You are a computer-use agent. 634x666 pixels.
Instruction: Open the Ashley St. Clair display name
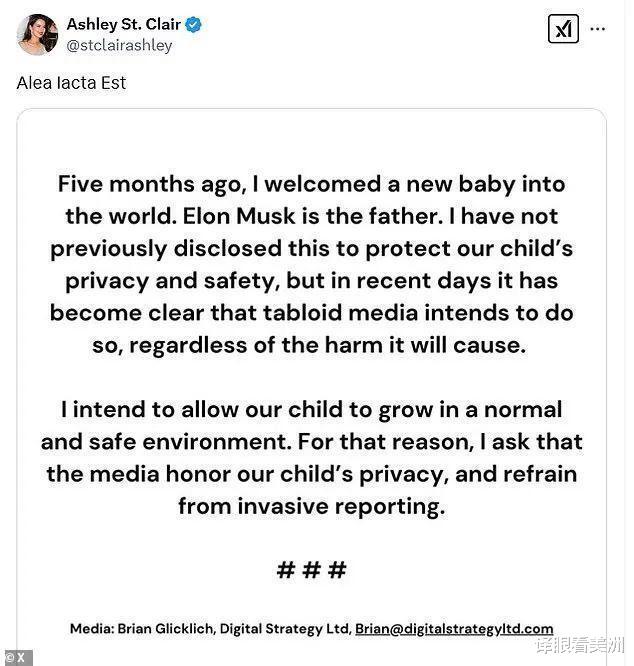tap(123, 24)
